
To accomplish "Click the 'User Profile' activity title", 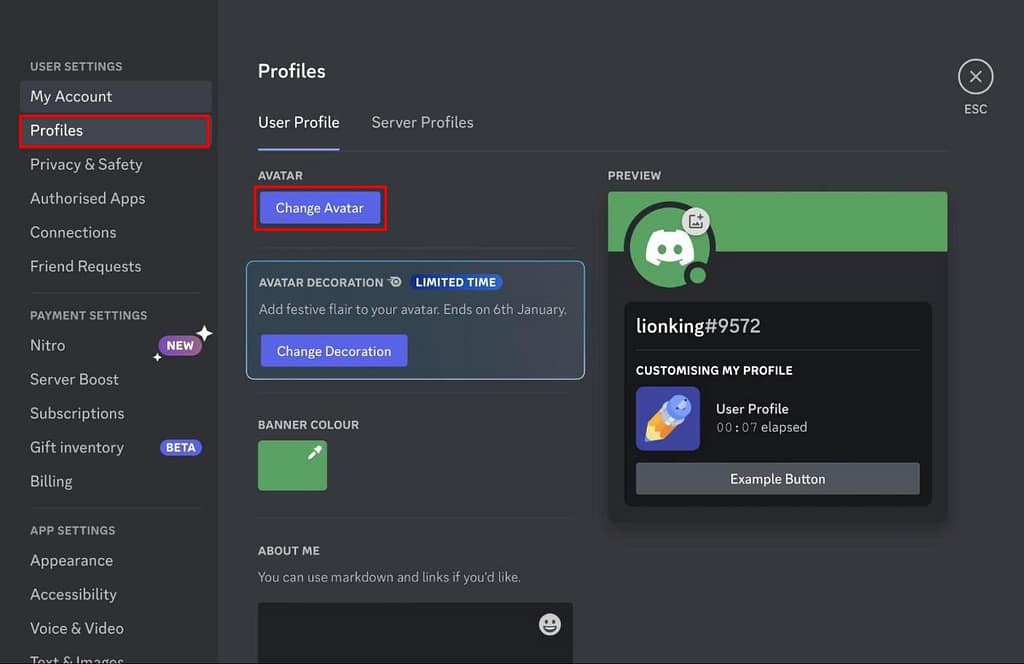I will [752, 409].
